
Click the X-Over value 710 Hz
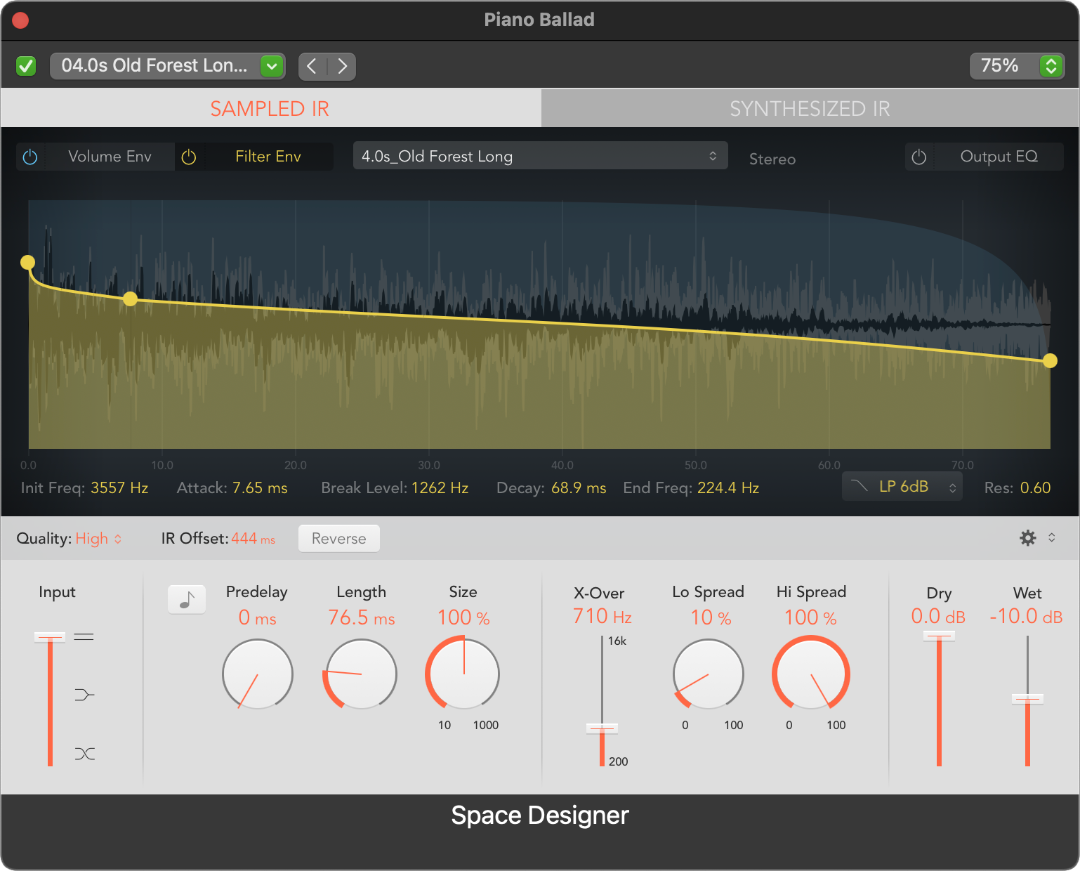pos(602,616)
